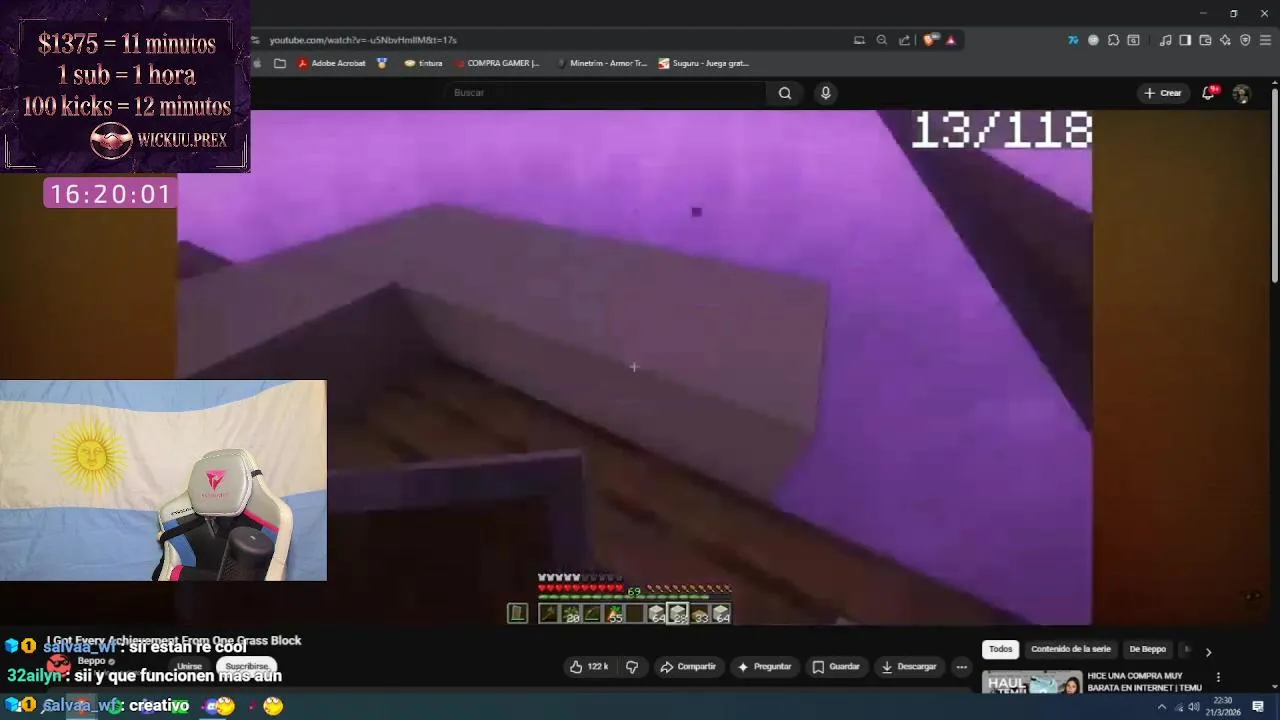Open the tintura bookmark
Screen dimensions: 1280x720
click(423, 63)
